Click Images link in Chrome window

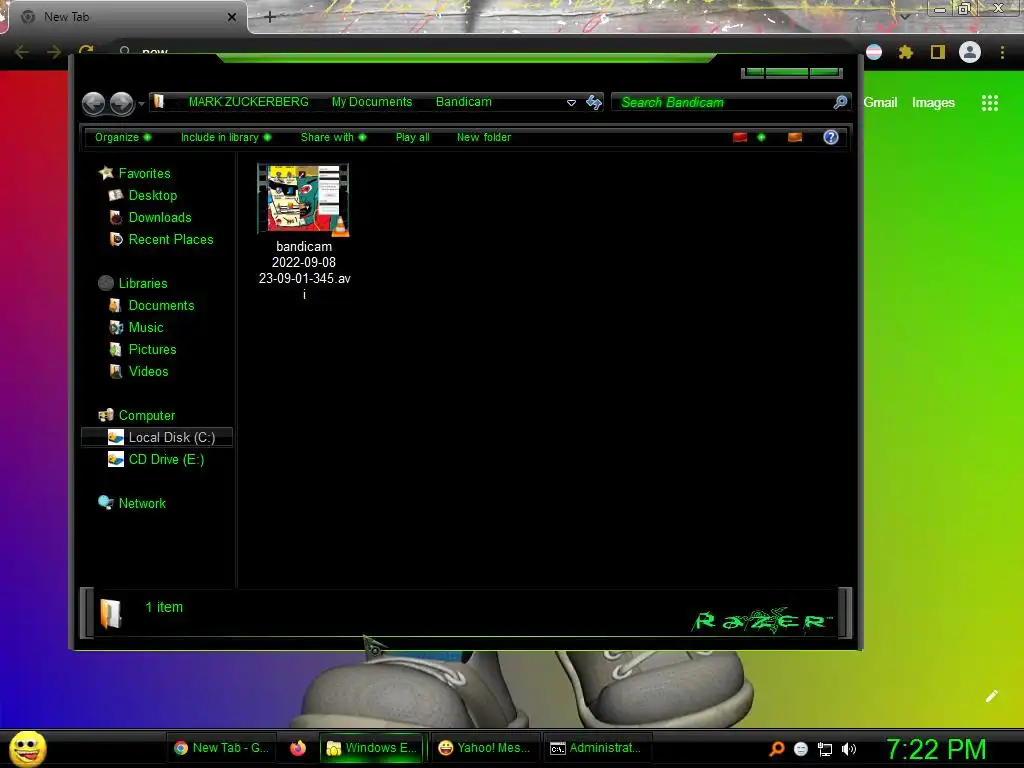point(933,103)
